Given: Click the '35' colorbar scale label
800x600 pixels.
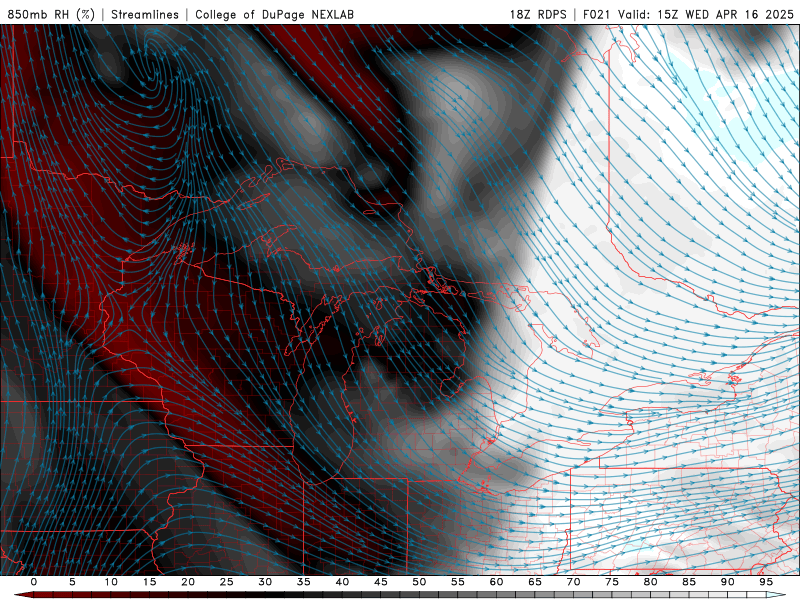Looking at the screenshot, I should coord(304,582).
